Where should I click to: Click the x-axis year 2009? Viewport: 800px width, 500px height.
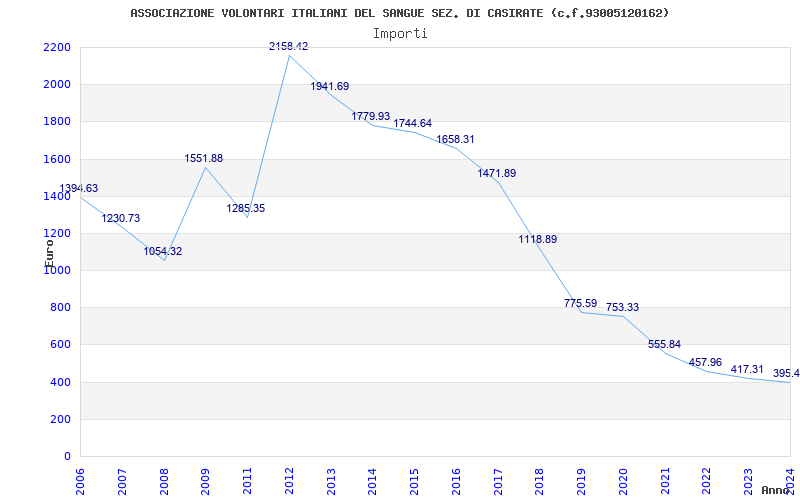coord(206,481)
